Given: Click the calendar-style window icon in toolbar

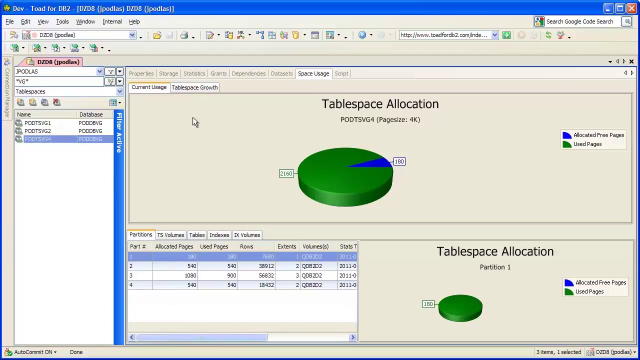Looking at the screenshot, I should point(315,36).
